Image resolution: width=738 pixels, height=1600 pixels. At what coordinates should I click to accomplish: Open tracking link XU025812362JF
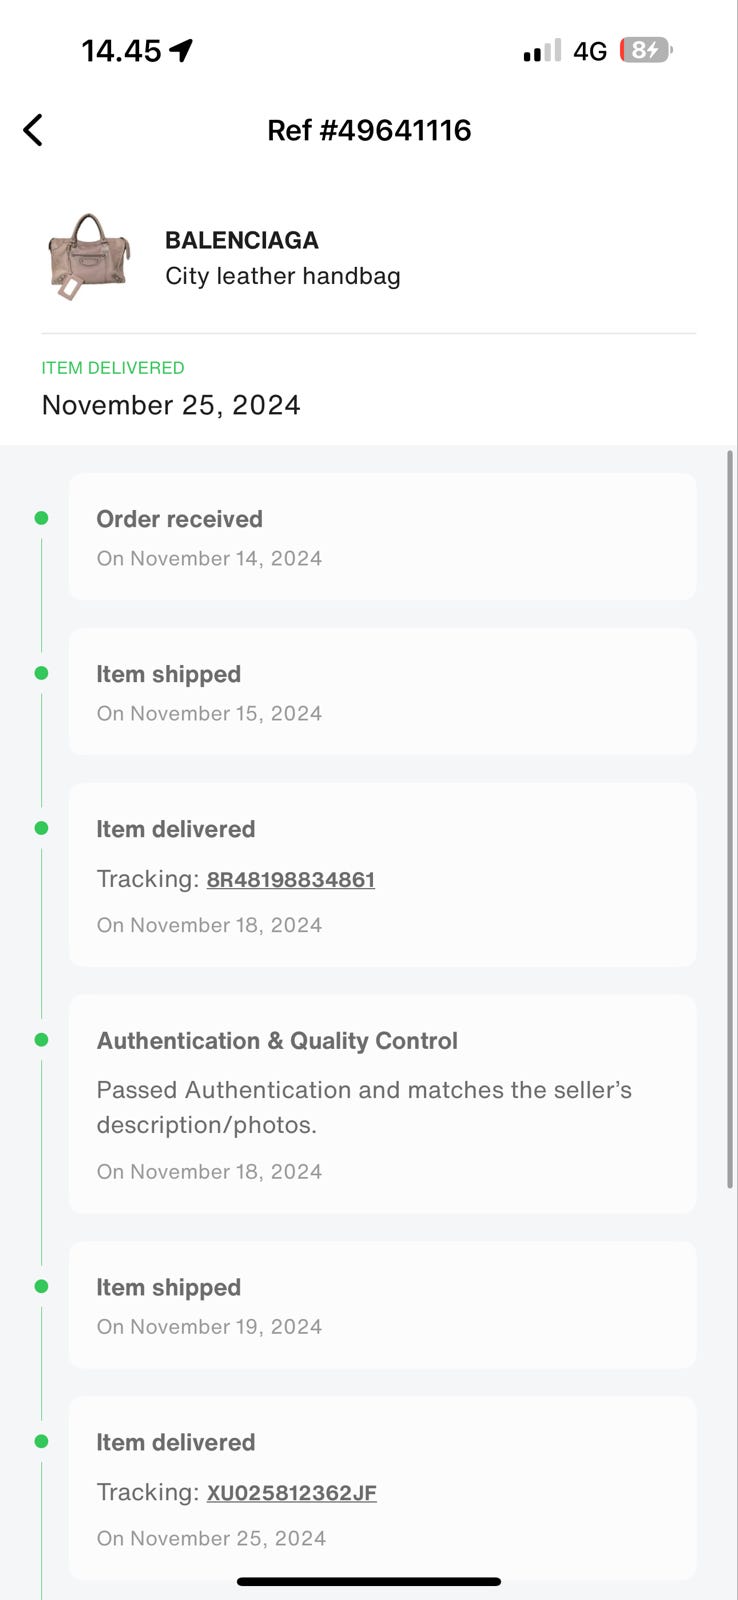click(x=291, y=1493)
